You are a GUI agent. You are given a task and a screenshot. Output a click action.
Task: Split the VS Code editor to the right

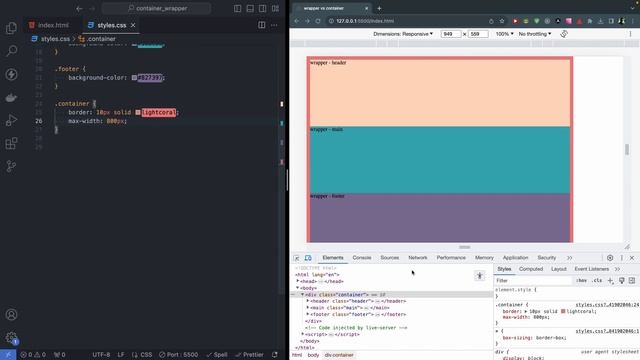262,25
